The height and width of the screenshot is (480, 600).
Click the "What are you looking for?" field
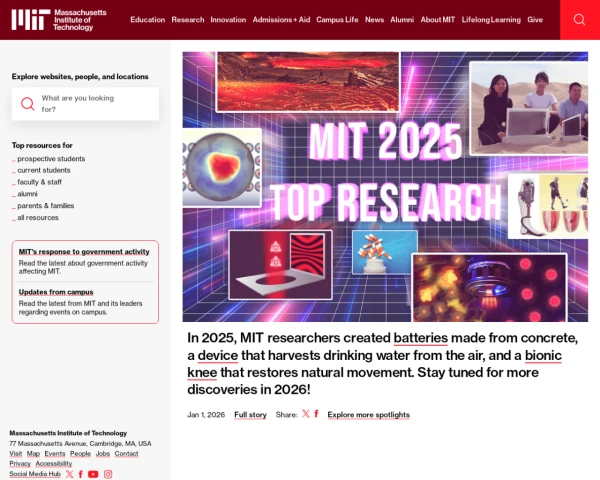point(95,103)
